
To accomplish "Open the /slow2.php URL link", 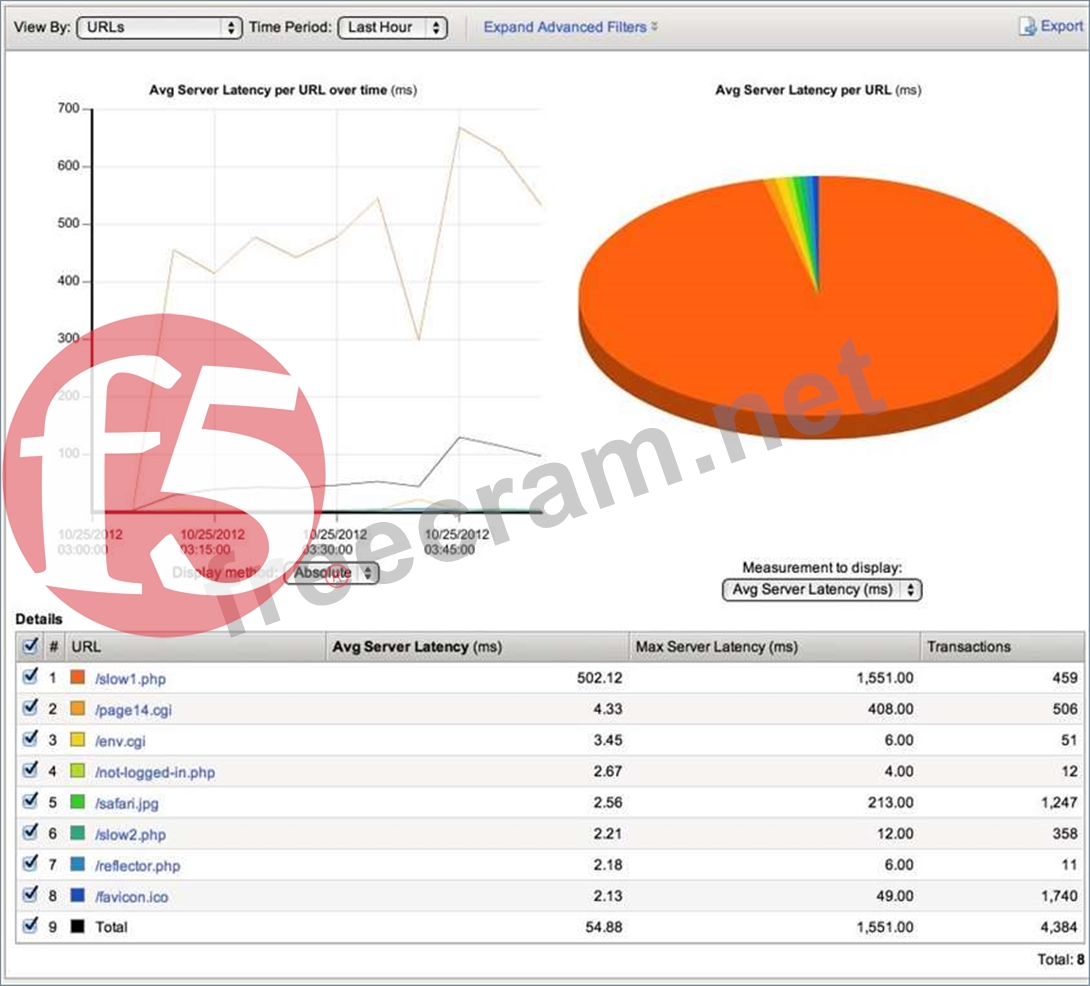I will tap(130, 834).
